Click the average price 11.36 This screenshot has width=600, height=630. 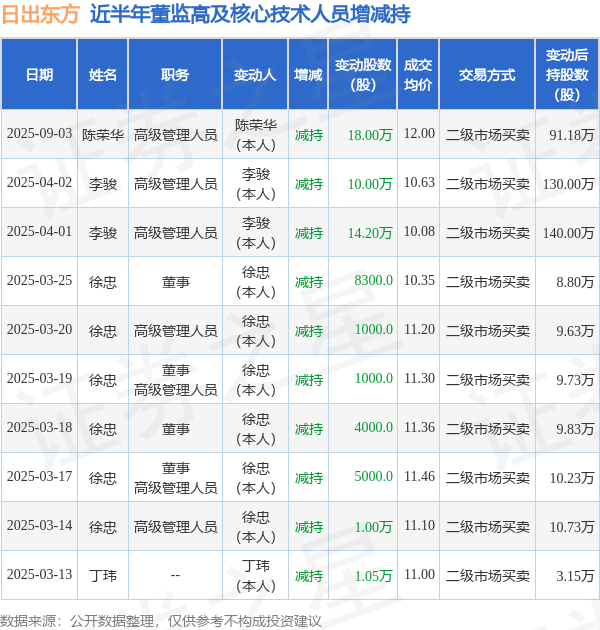(419, 428)
